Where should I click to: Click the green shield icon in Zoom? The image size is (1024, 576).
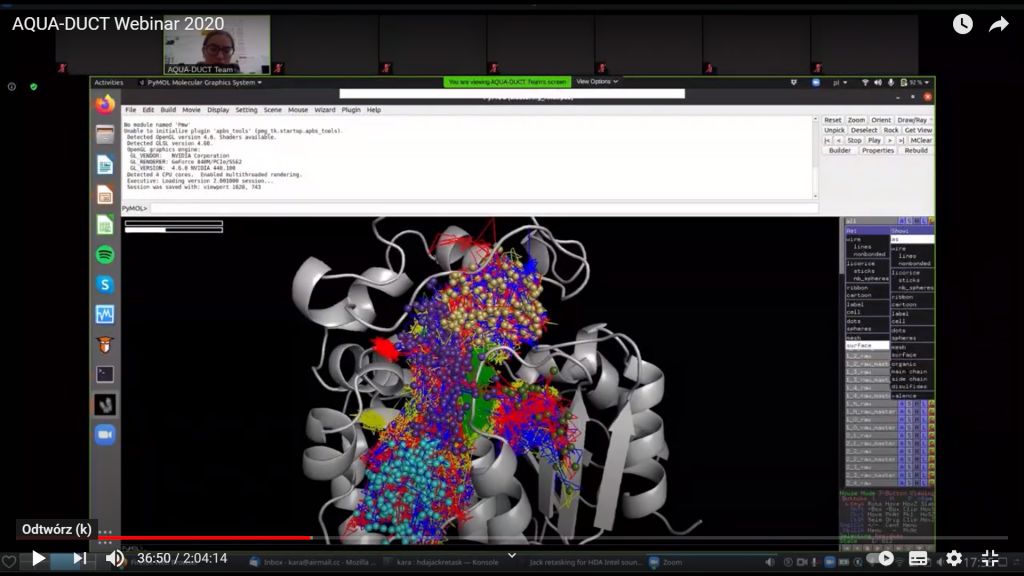click(33, 86)
